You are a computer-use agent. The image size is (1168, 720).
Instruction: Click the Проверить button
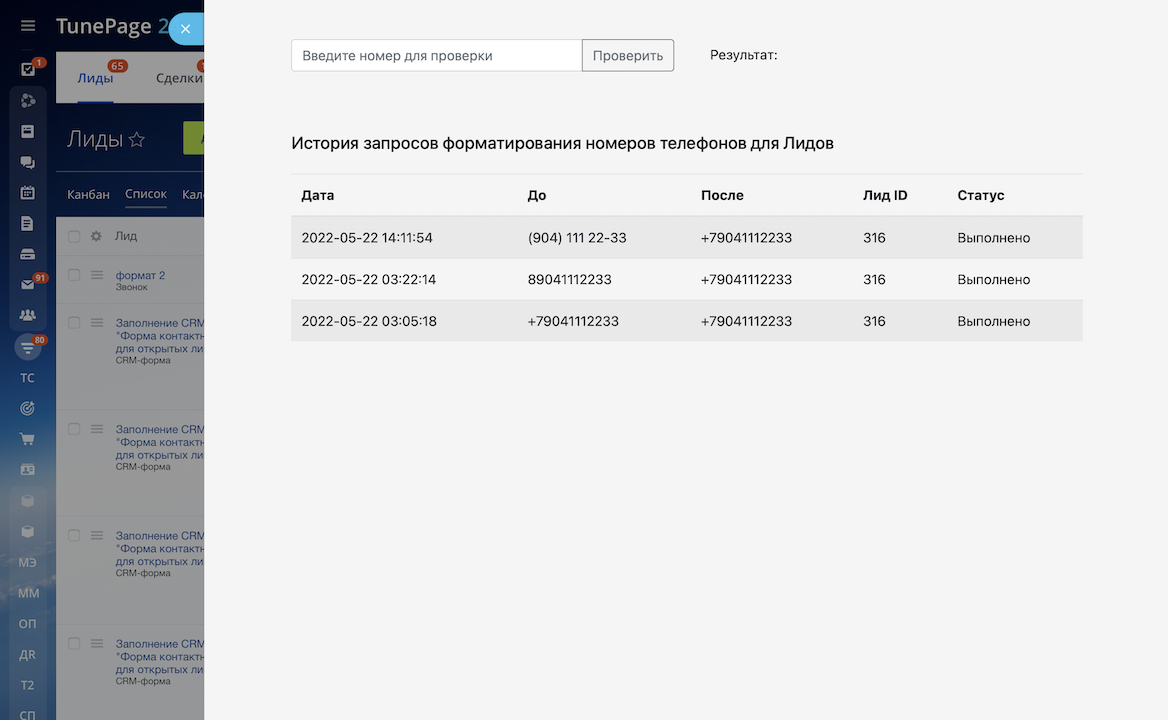click(x=628, y=56)
